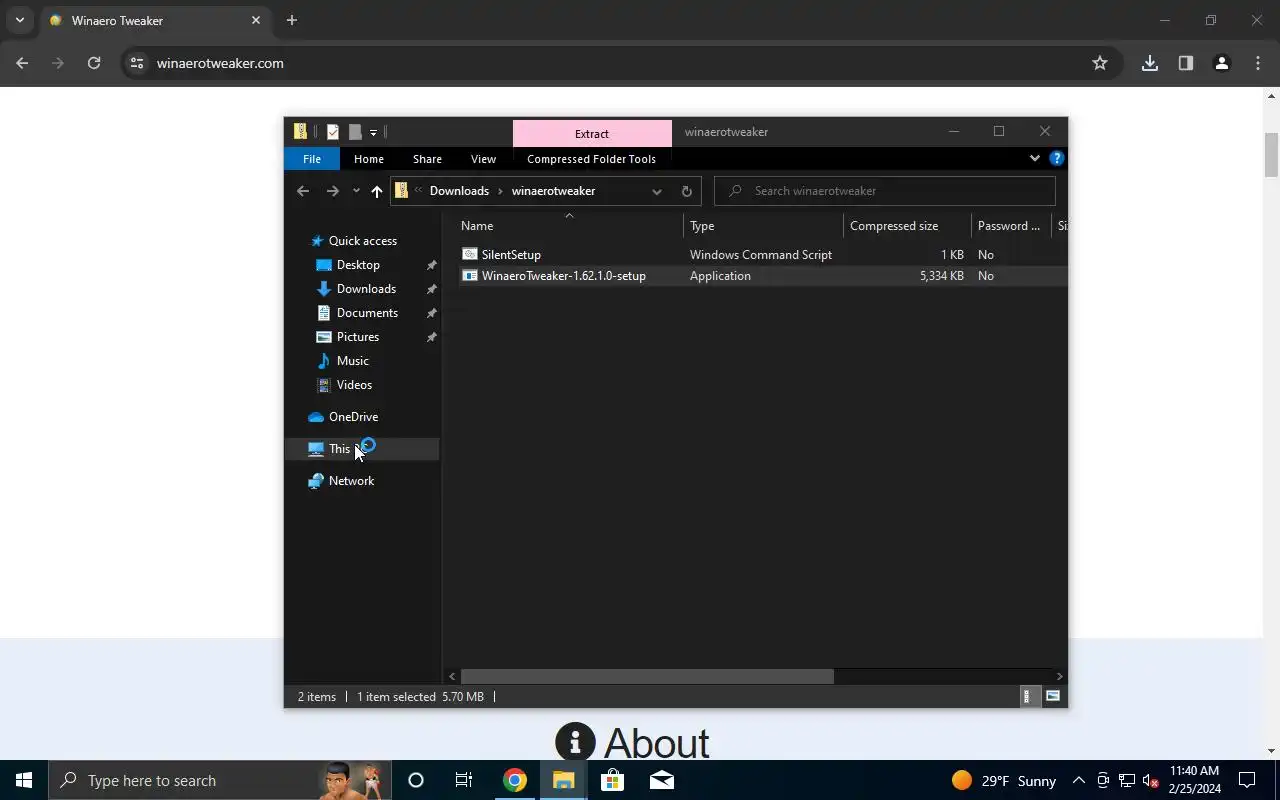This screenshot has width=1280, height=800.
Task: Go forward in File Explorer
Action: point(333,191)
